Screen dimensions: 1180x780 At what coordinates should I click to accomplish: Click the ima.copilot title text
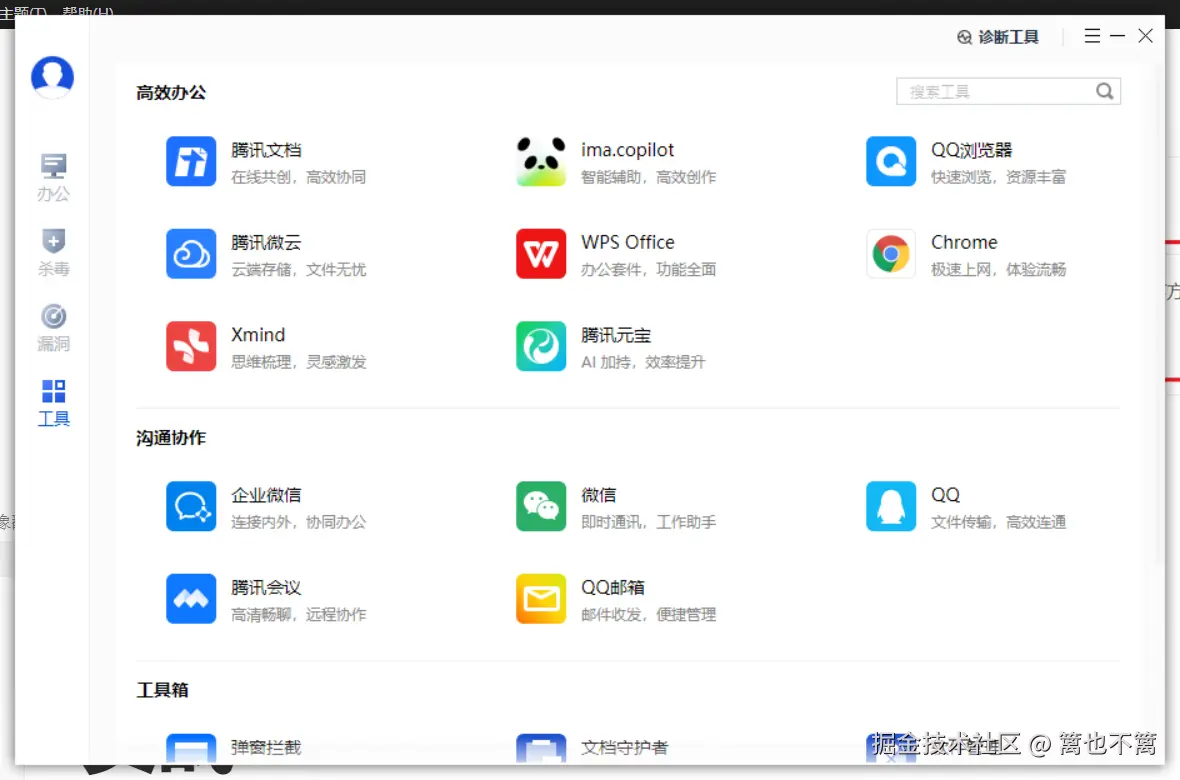[628, 150]
